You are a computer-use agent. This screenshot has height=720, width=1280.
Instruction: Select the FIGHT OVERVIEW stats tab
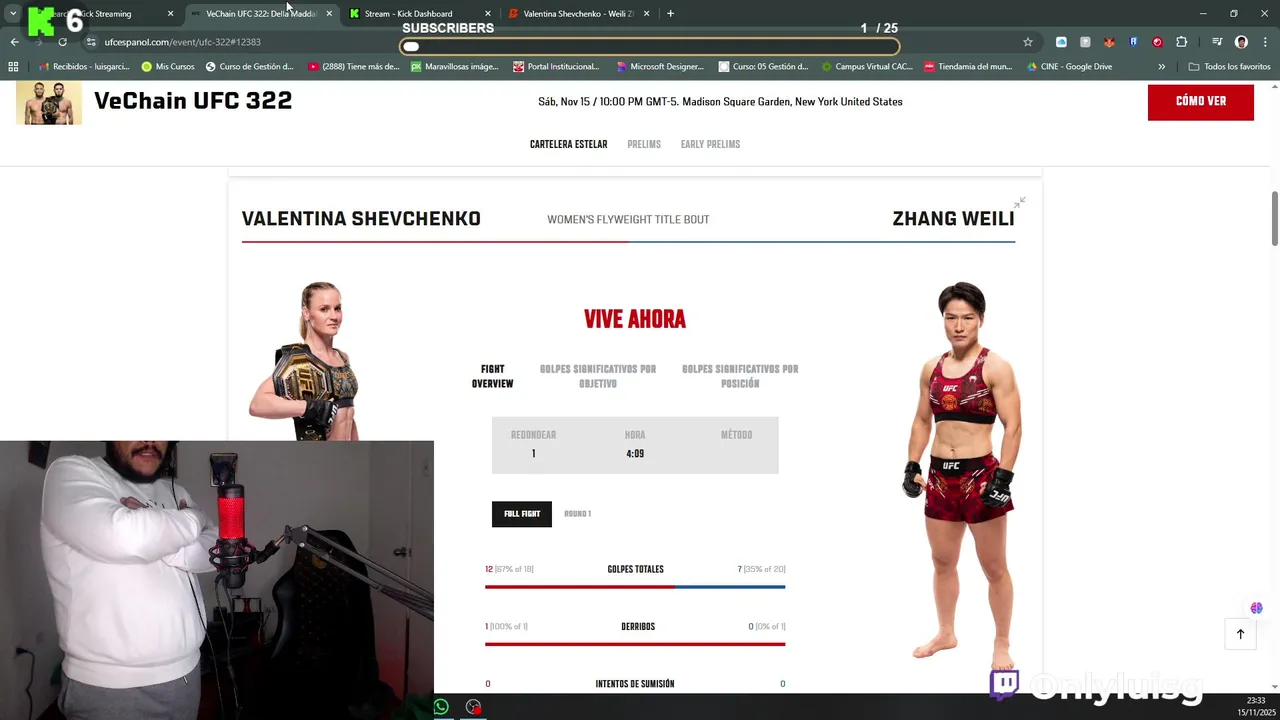pos(493,377)
